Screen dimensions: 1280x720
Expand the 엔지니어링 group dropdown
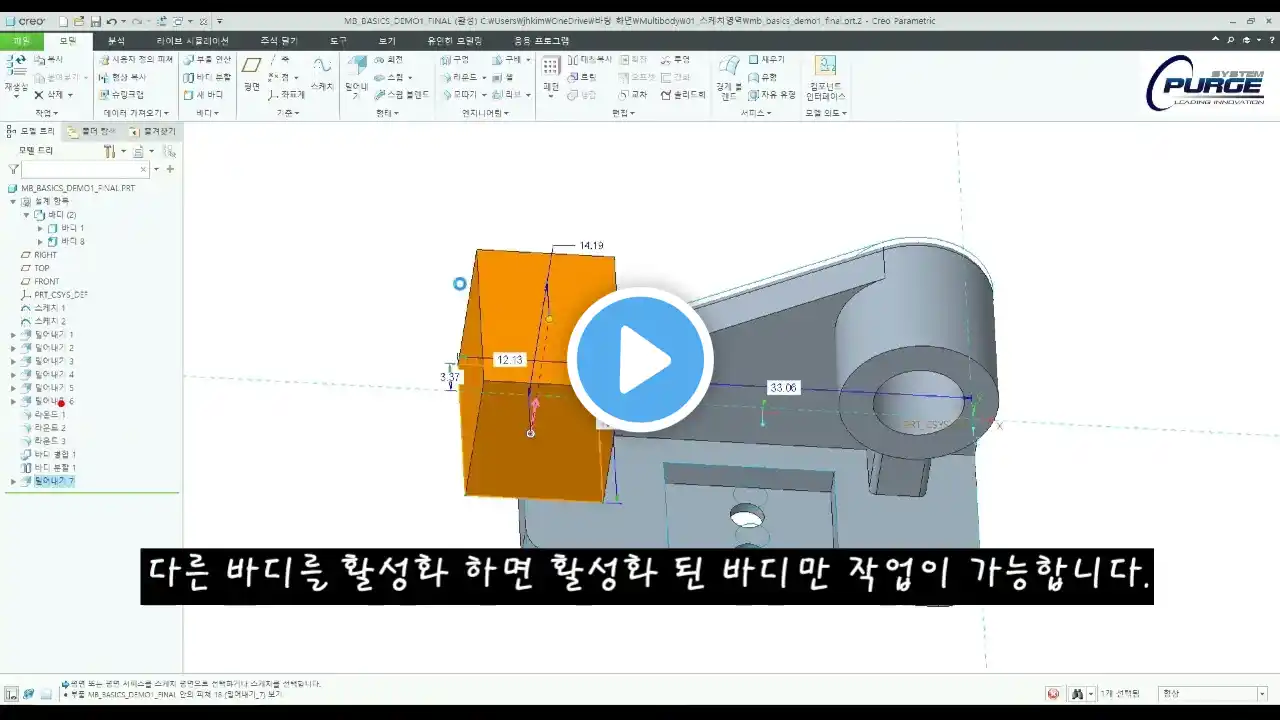tap(485, 113)
